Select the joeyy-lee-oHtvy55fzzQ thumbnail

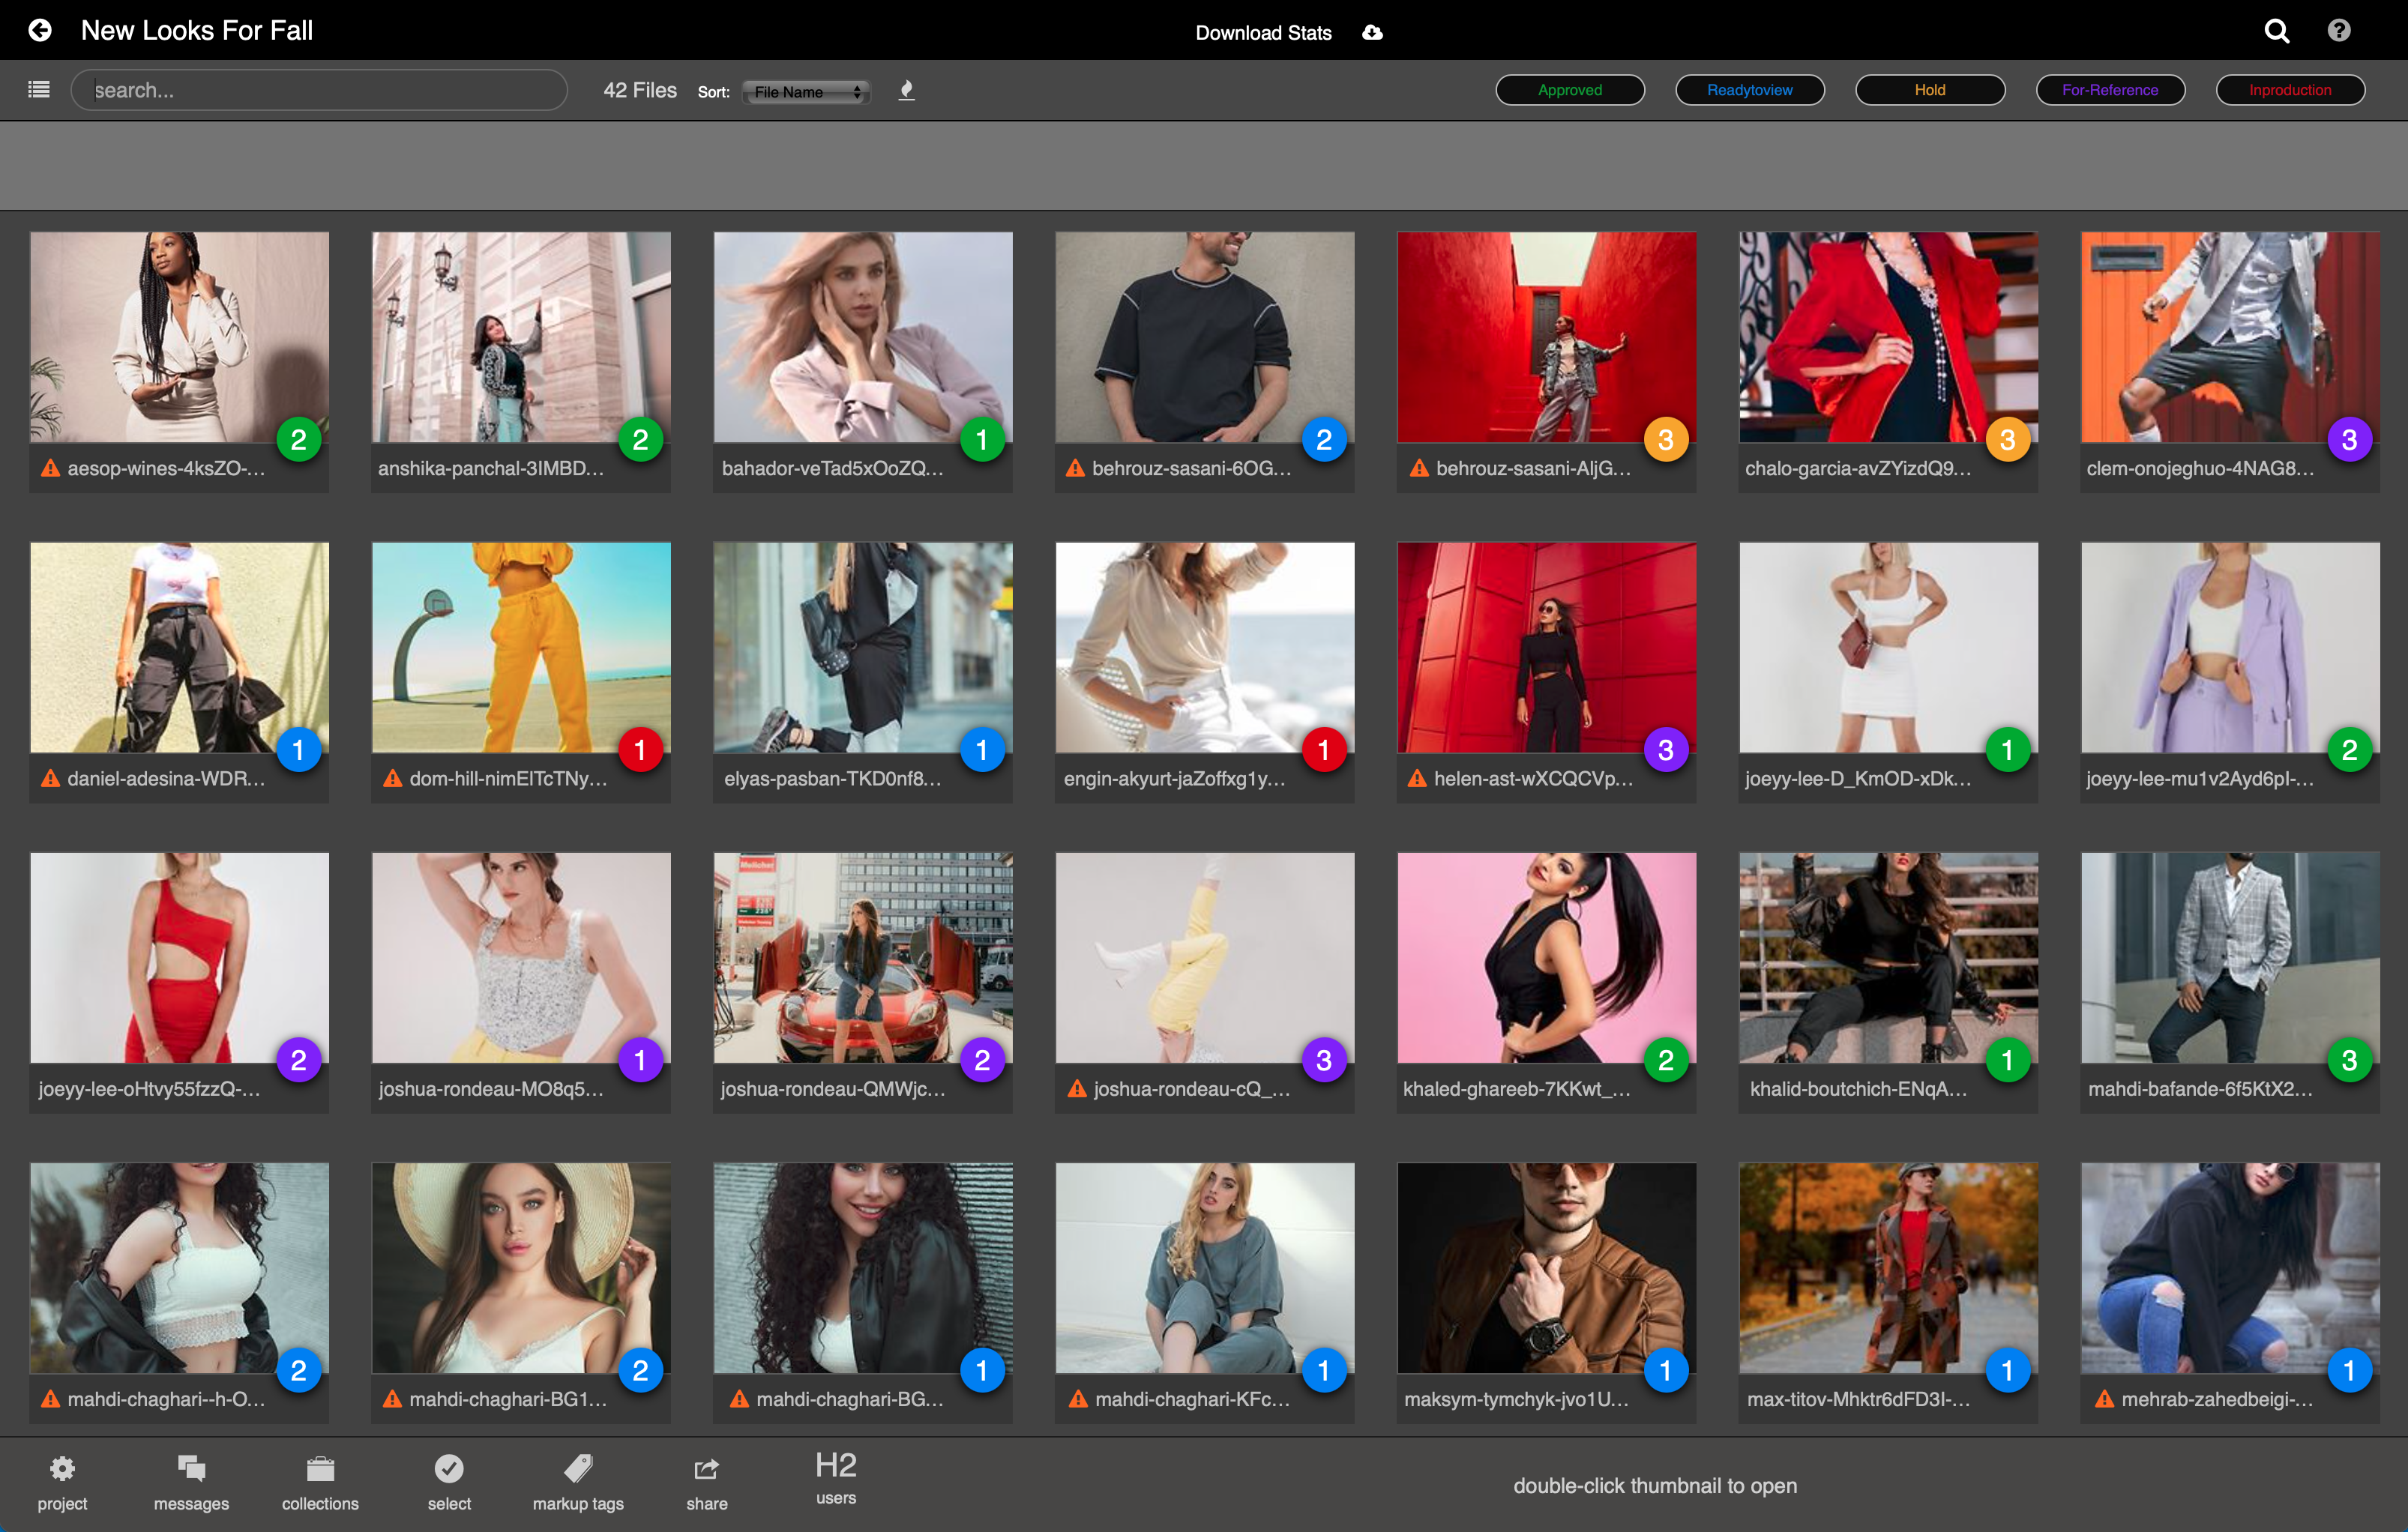179,957
